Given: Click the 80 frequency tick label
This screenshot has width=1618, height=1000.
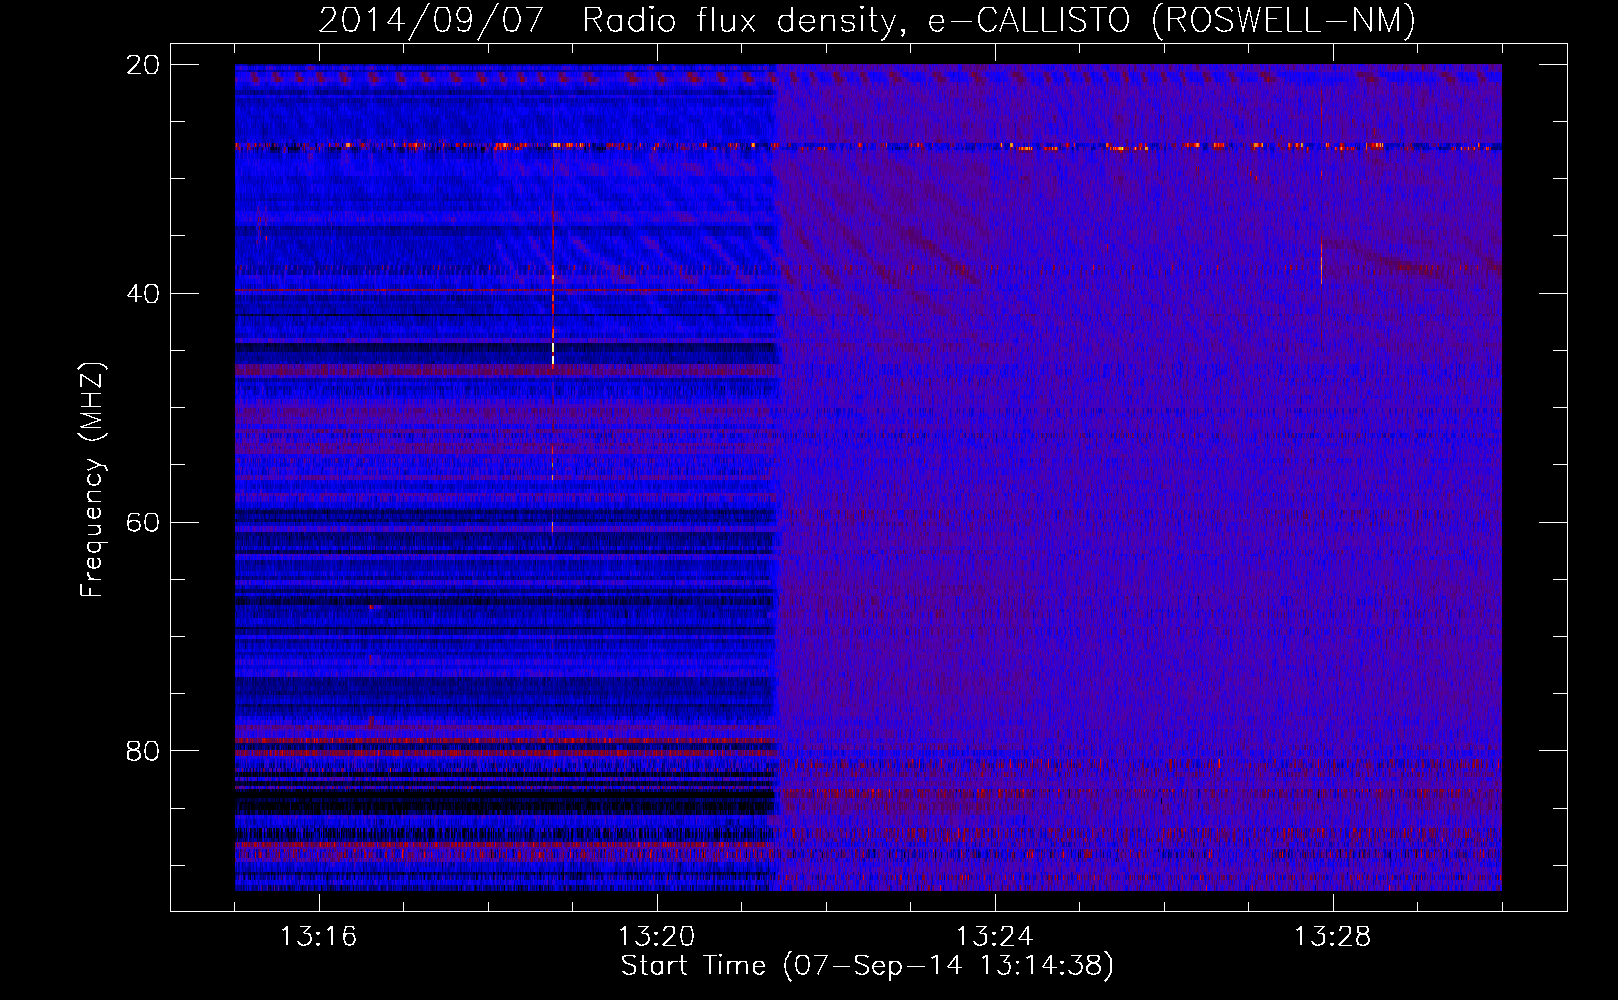Looking at the screenshot, I should pyautogui.click(x=143, y=751).
